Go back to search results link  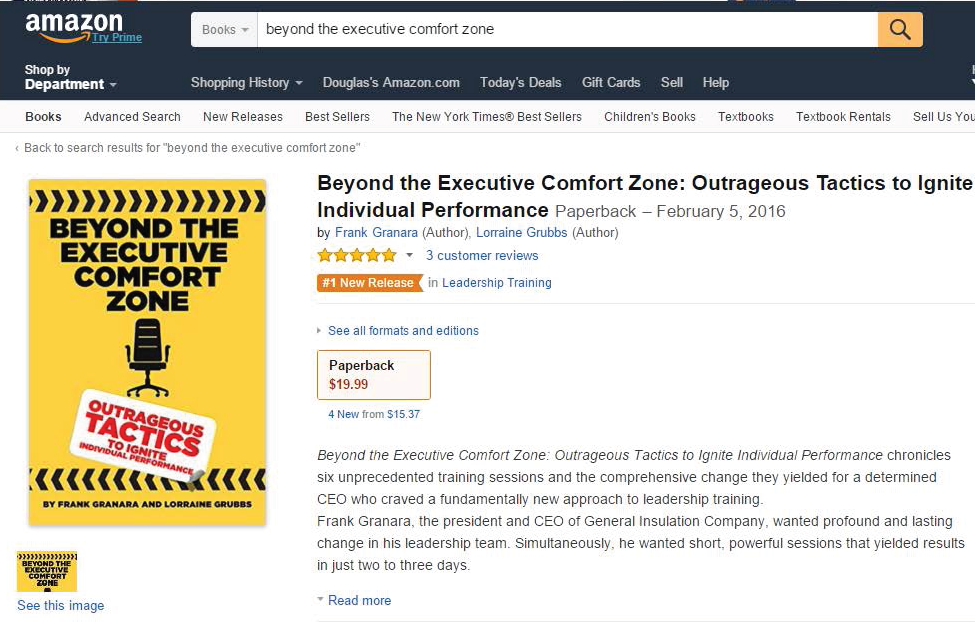click(x=192, y=148)
